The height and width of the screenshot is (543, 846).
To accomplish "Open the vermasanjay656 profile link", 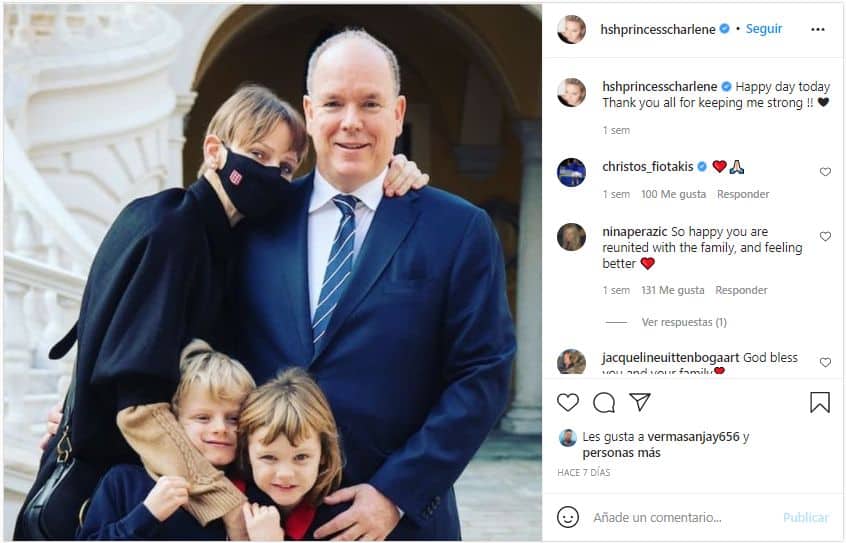I will 693,437.
